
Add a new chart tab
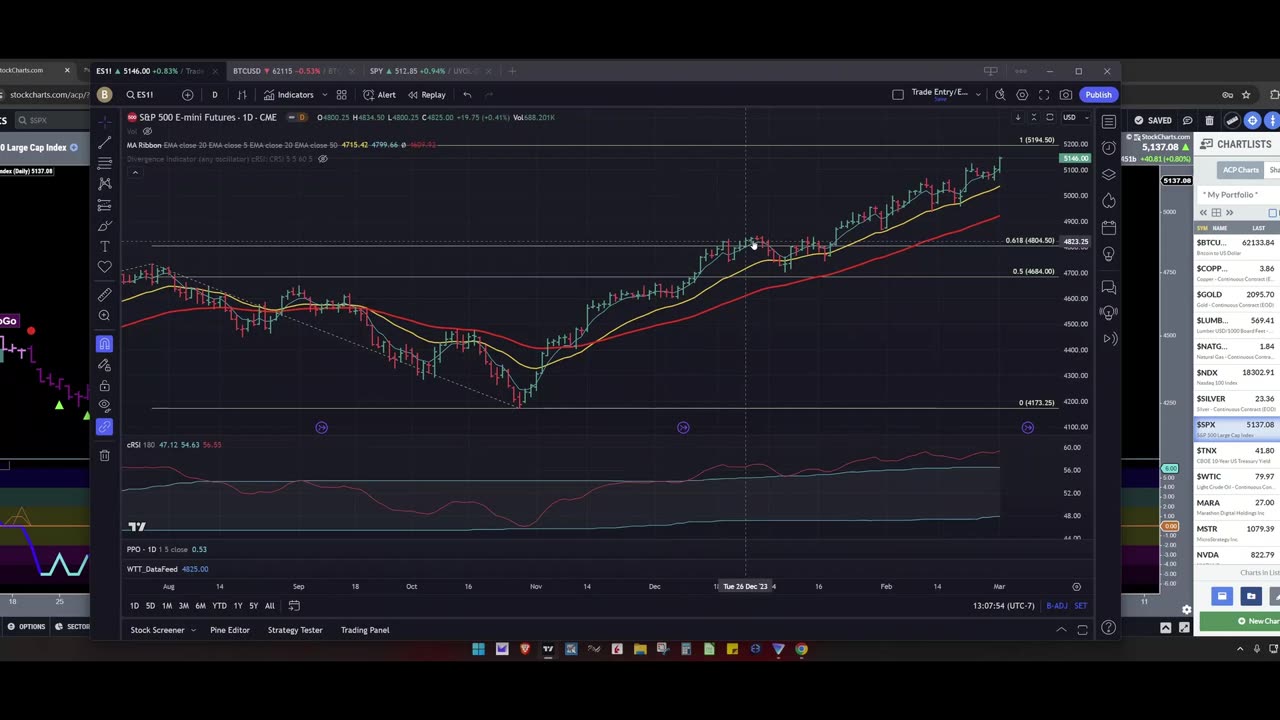(512, 71)
